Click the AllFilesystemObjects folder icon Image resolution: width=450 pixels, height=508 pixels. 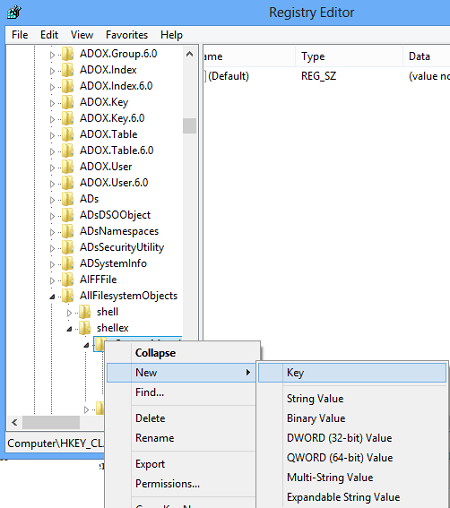pos(68,296)
